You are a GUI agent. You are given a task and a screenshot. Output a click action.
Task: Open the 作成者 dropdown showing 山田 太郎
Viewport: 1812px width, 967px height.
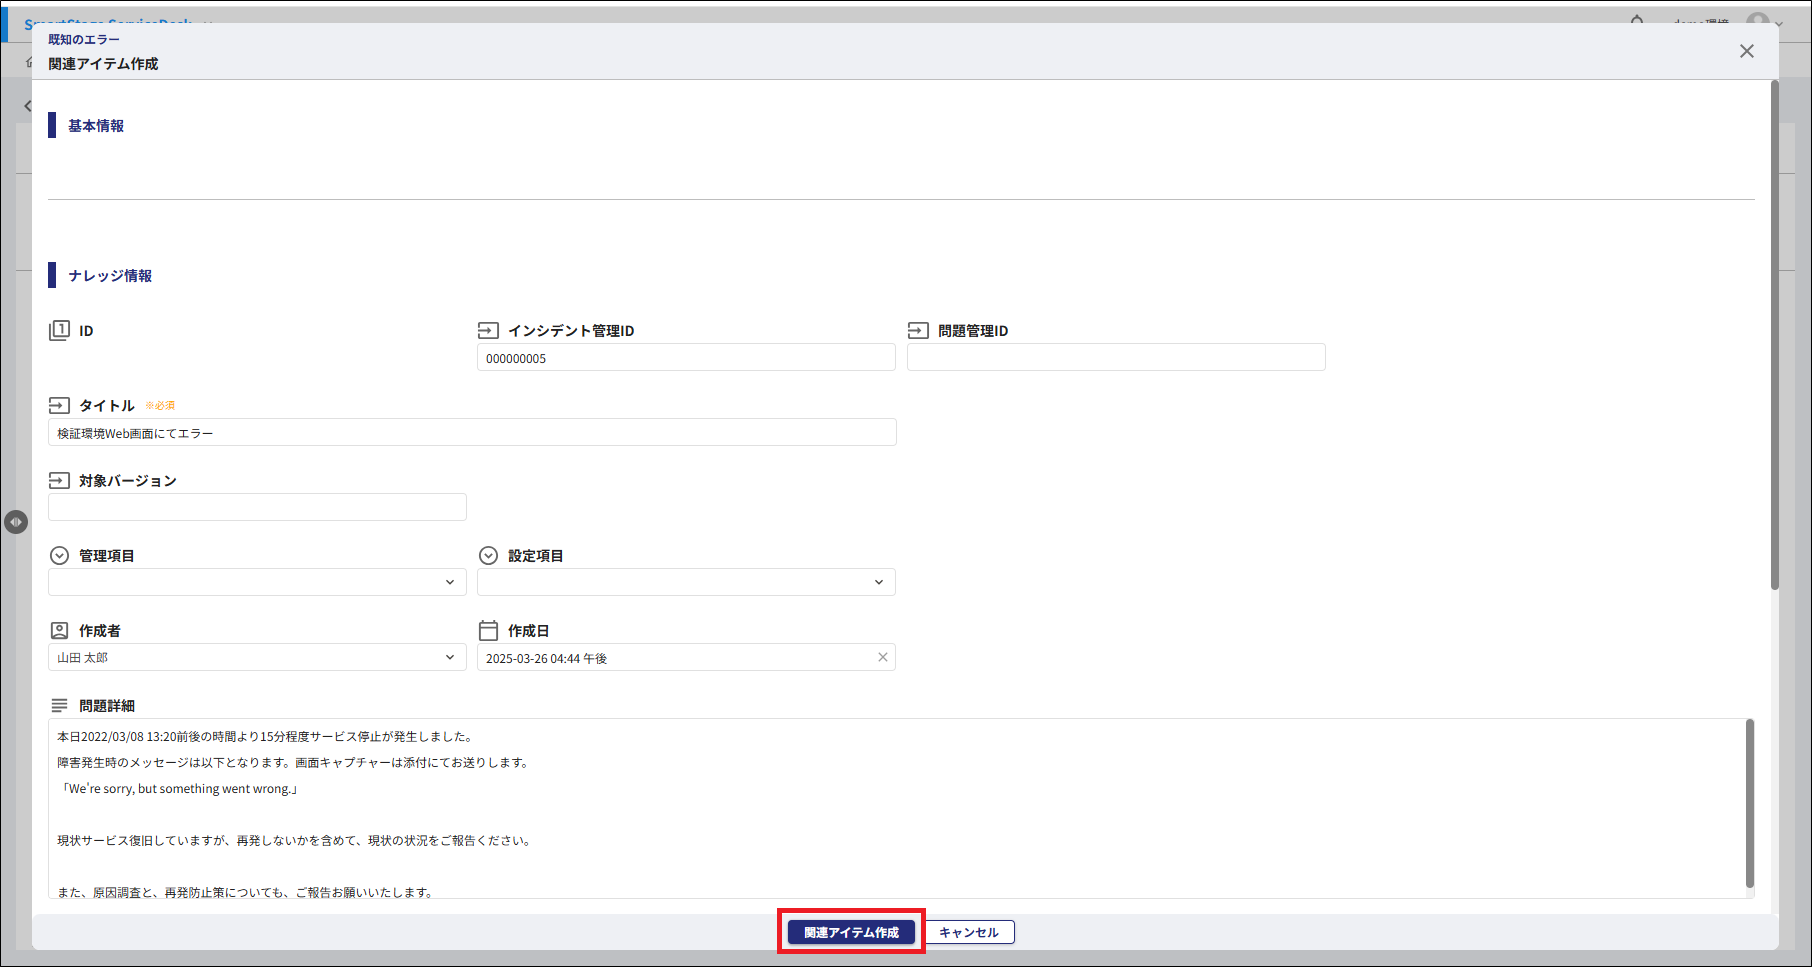257,657
